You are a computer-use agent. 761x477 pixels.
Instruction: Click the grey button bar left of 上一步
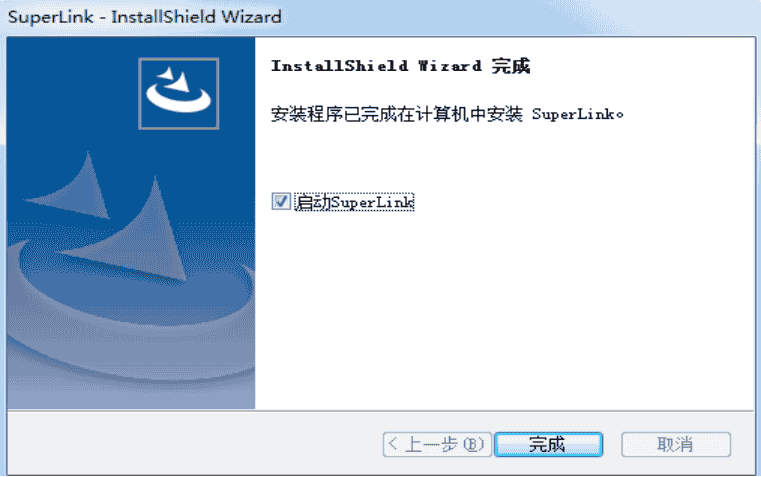194,444
